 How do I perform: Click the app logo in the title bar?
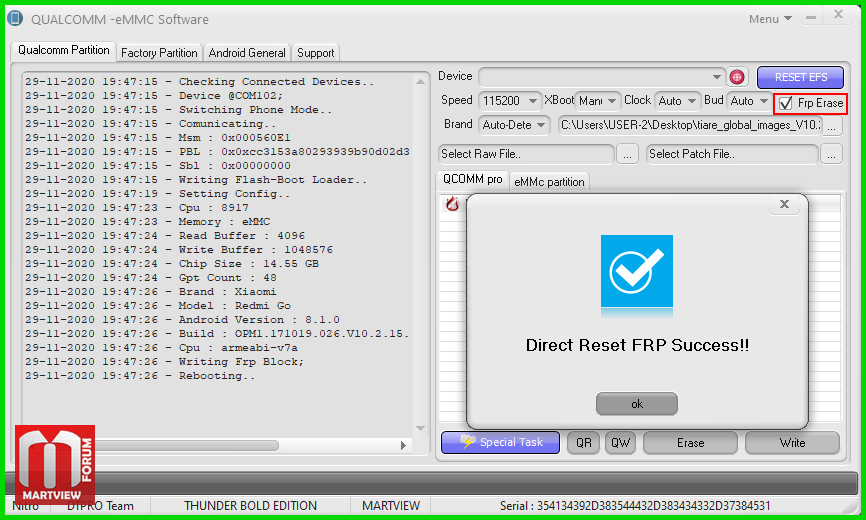pyautogui.click(x=15, y=19)
